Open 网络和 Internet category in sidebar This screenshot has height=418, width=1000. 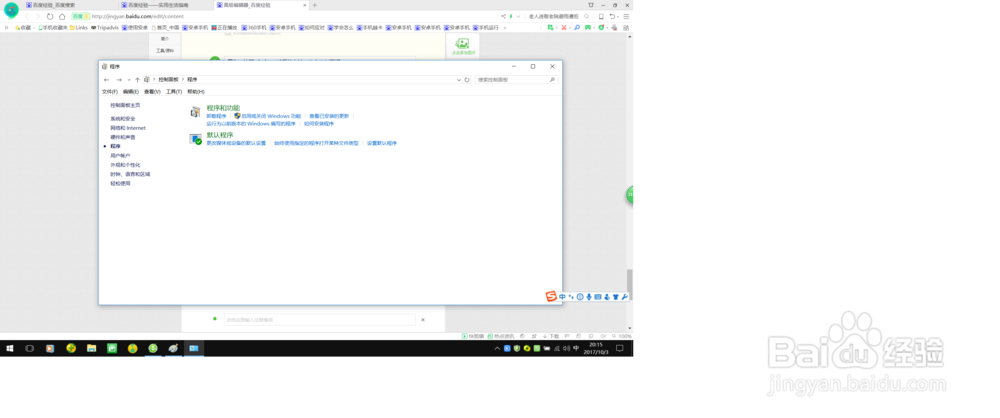[x=128, y=128]
